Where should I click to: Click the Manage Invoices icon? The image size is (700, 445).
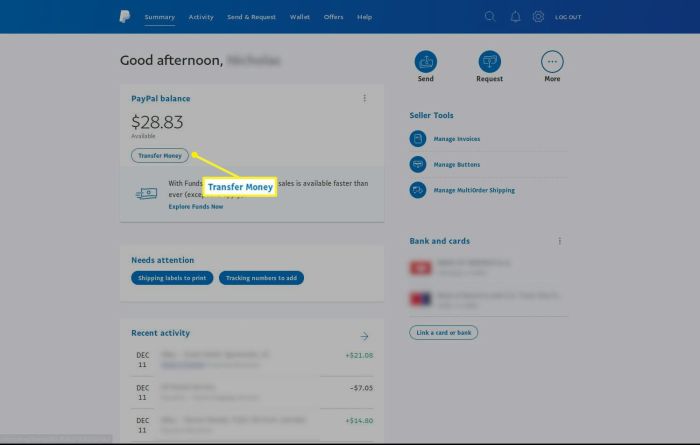click(418, 139)
